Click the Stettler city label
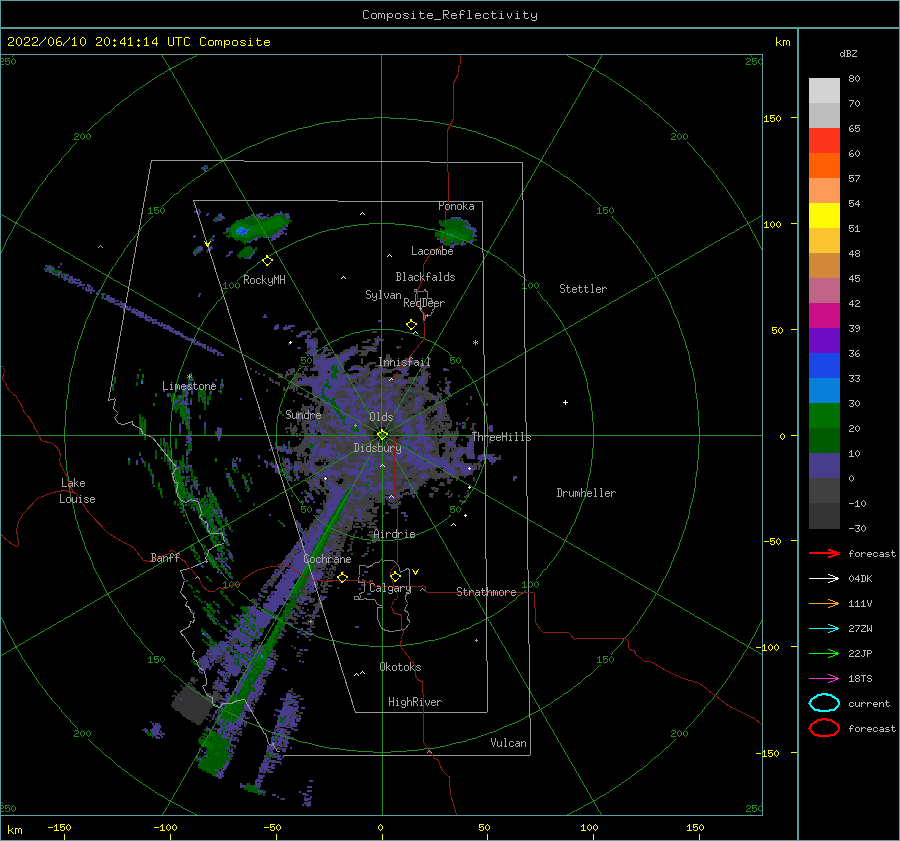The height and width of the screenshot is (841, 900). 583,289
